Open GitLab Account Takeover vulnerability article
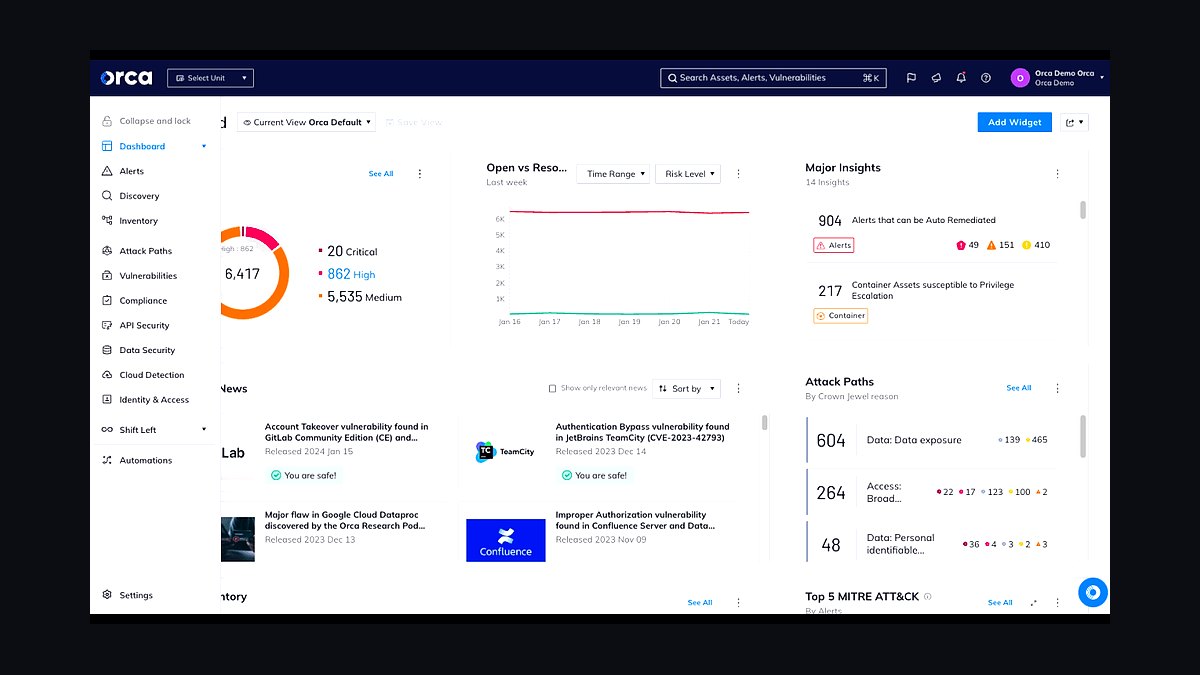1200x675 pixels. coord(346,432)
